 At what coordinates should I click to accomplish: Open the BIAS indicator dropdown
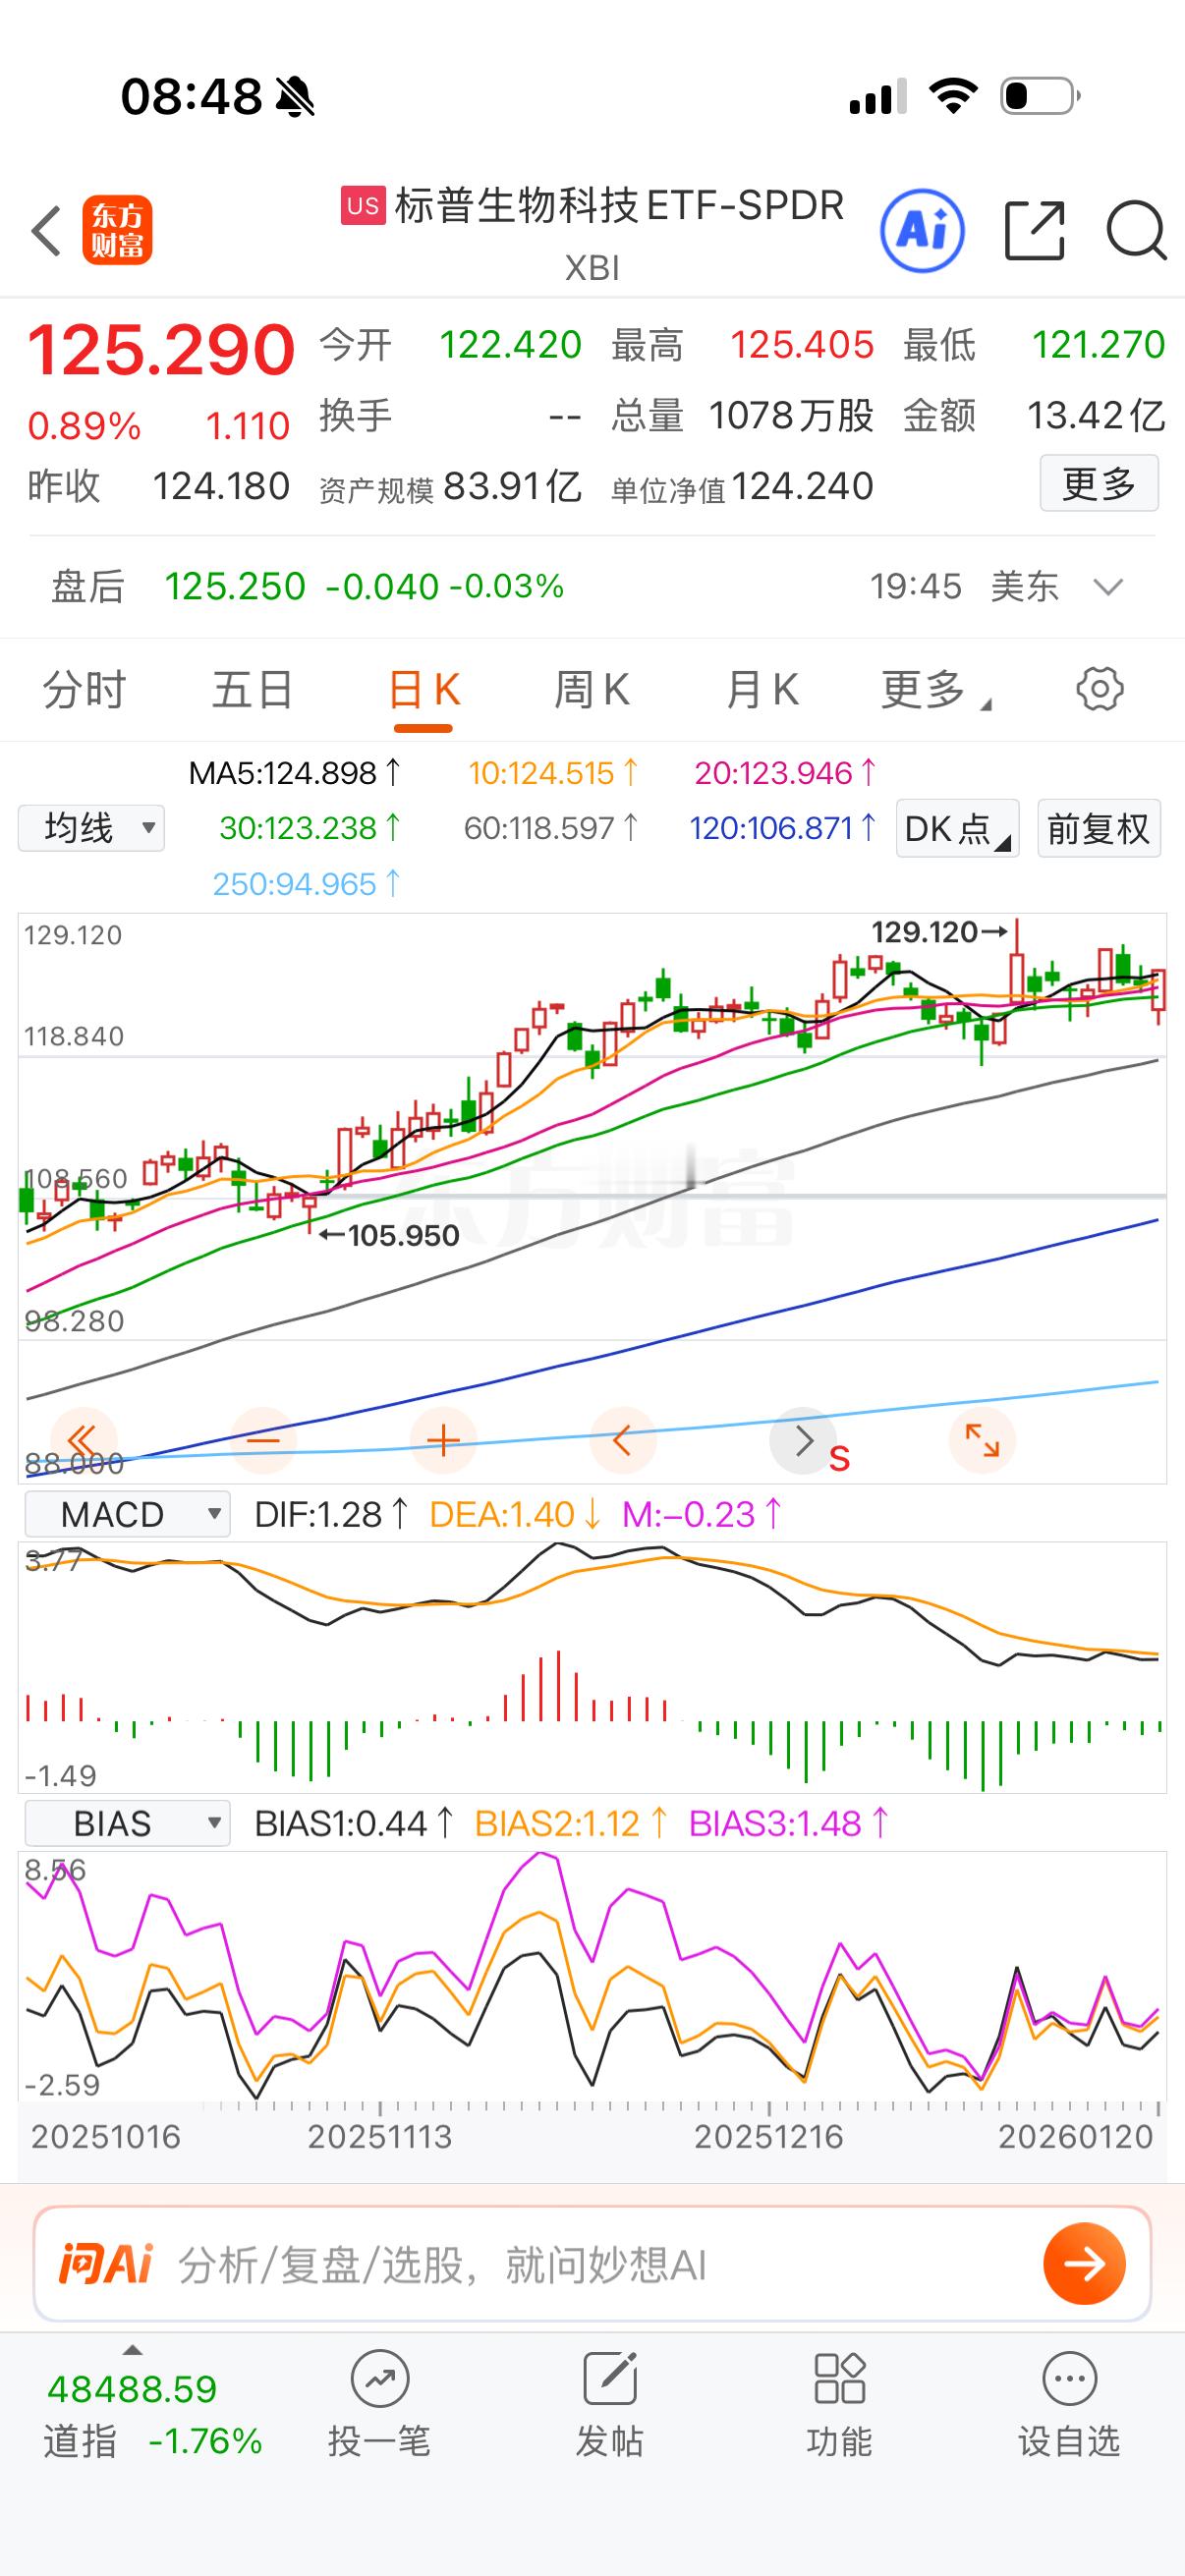pyautogui.click(x=127, y=1823)
